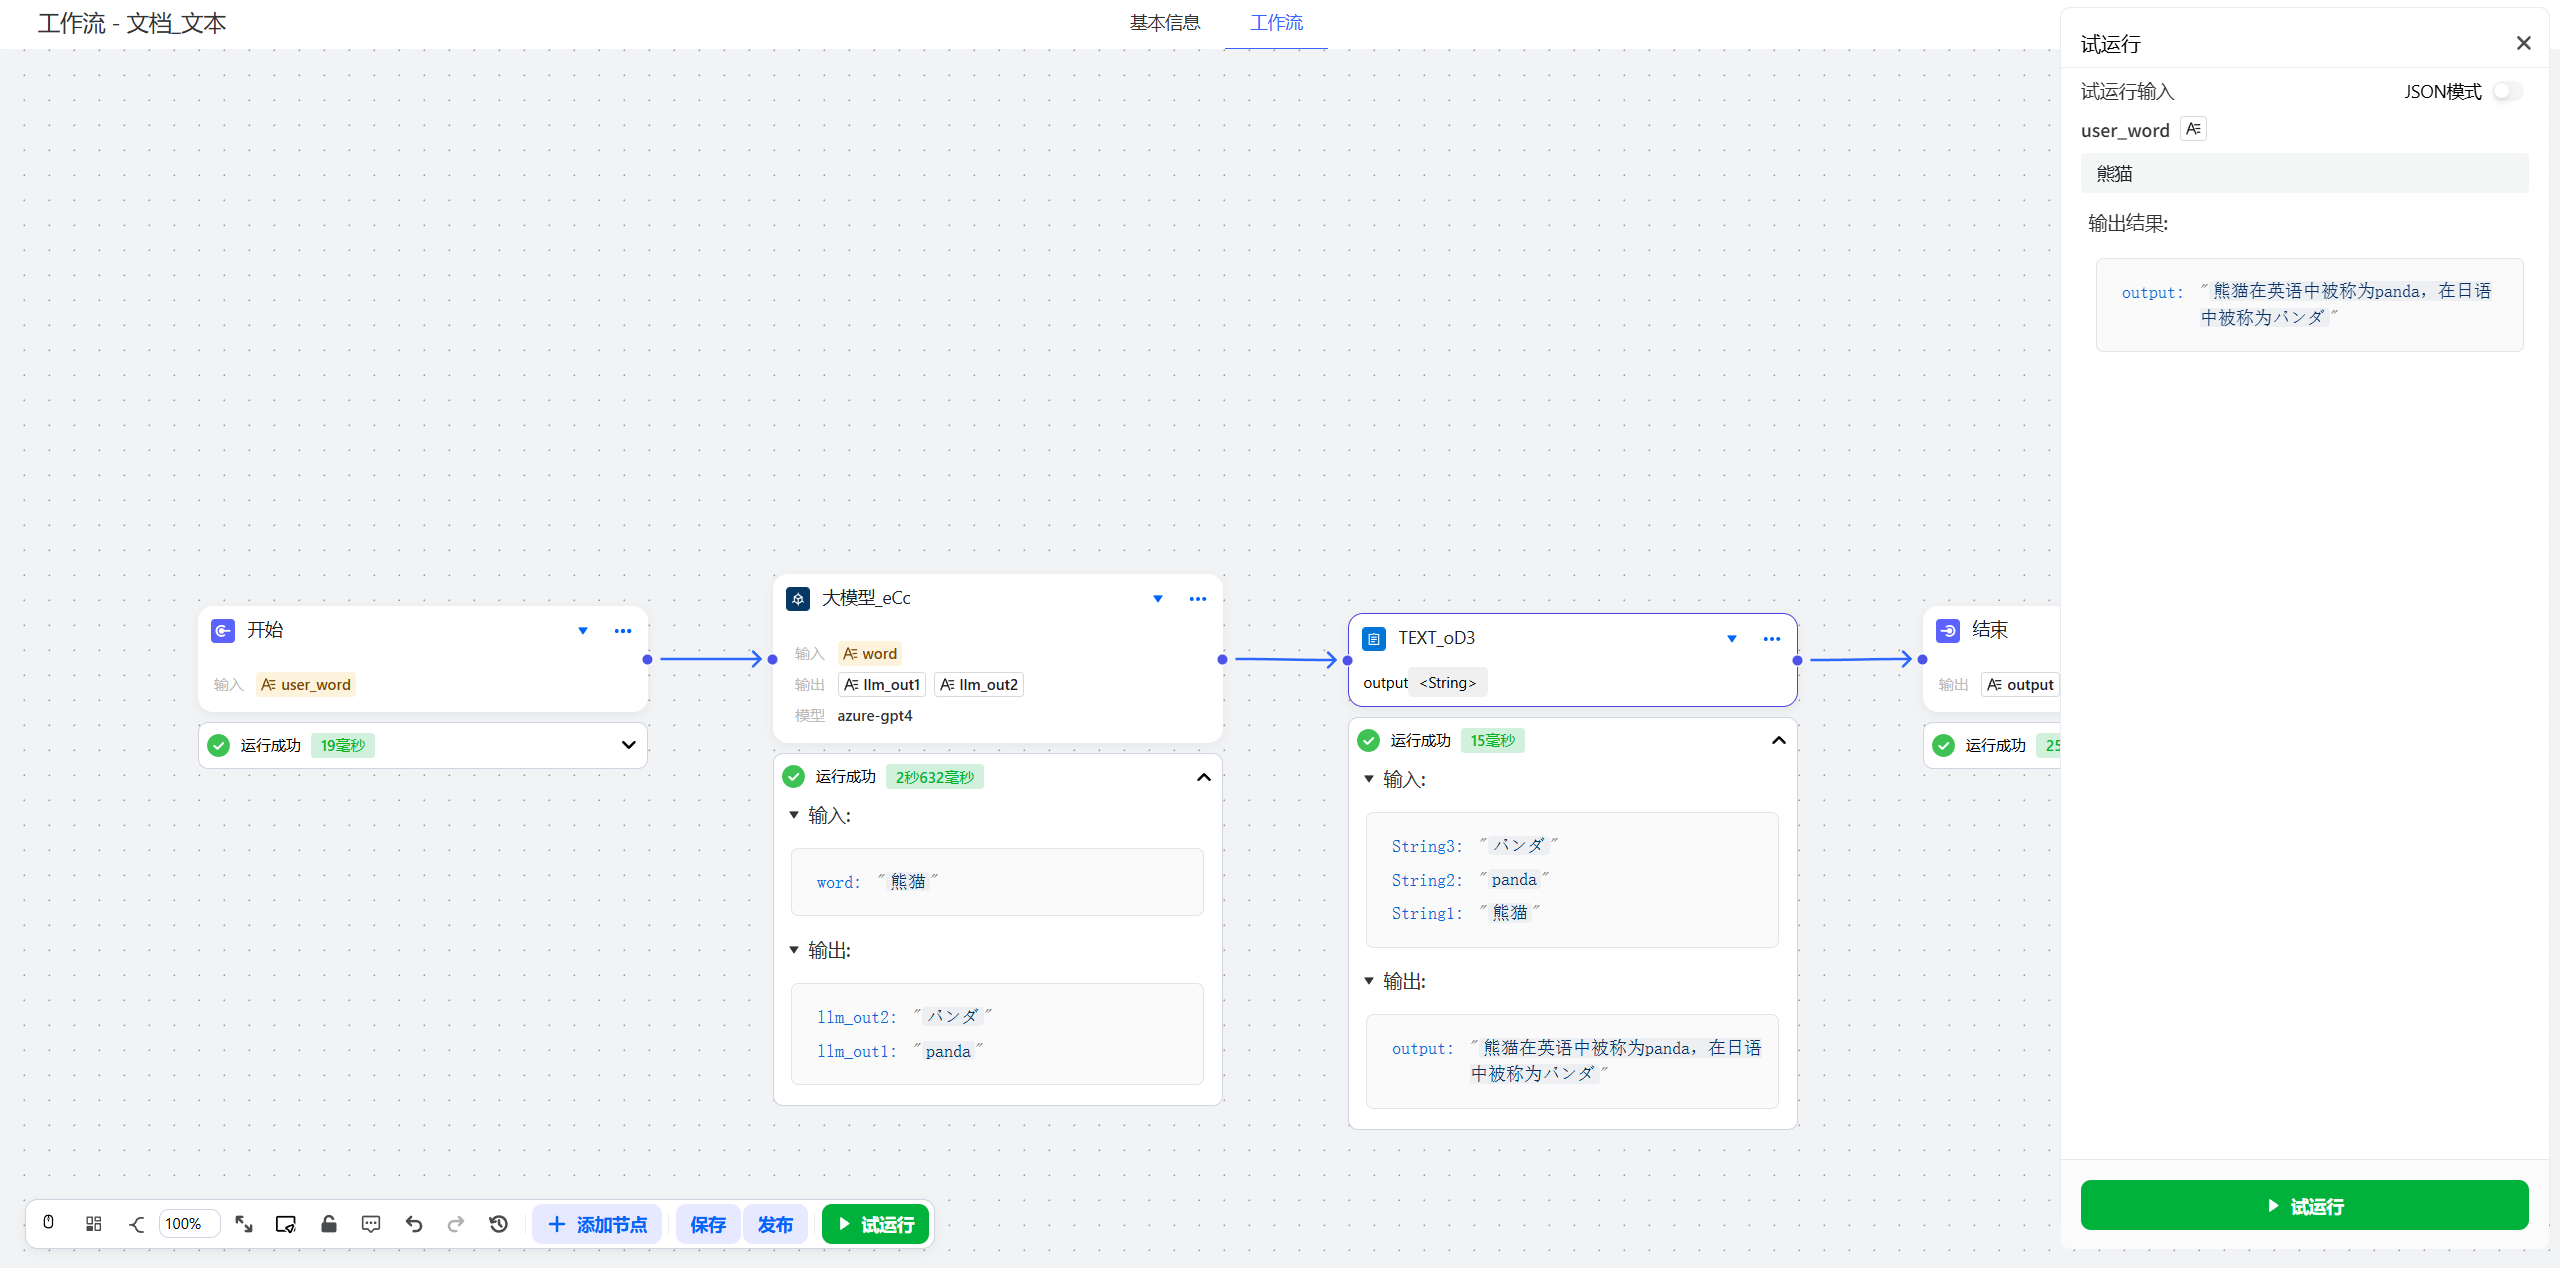Select the 工作流 tab
The image size is (2560, 1268).
click(x=1276, y=23)
